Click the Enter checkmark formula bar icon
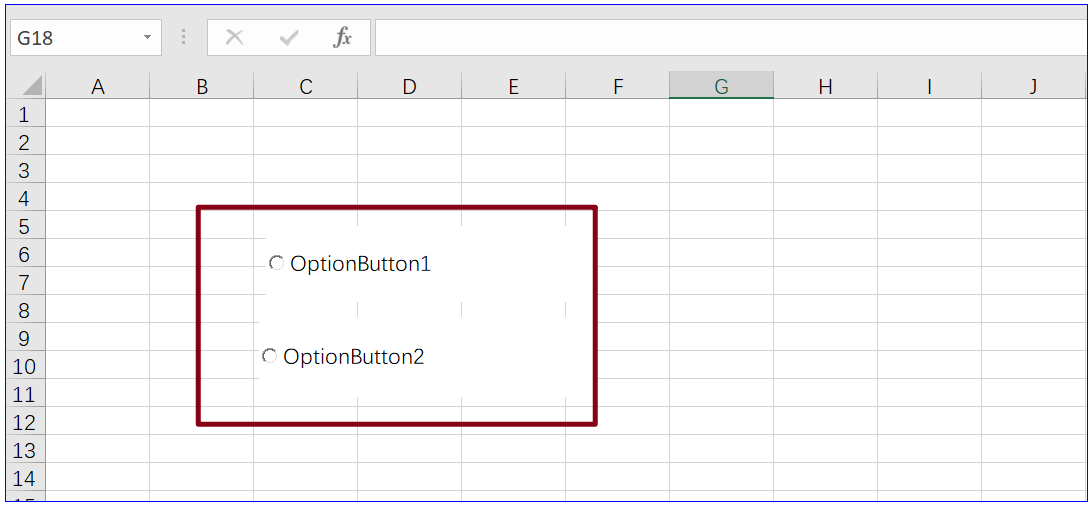 [x=289, y=38]
